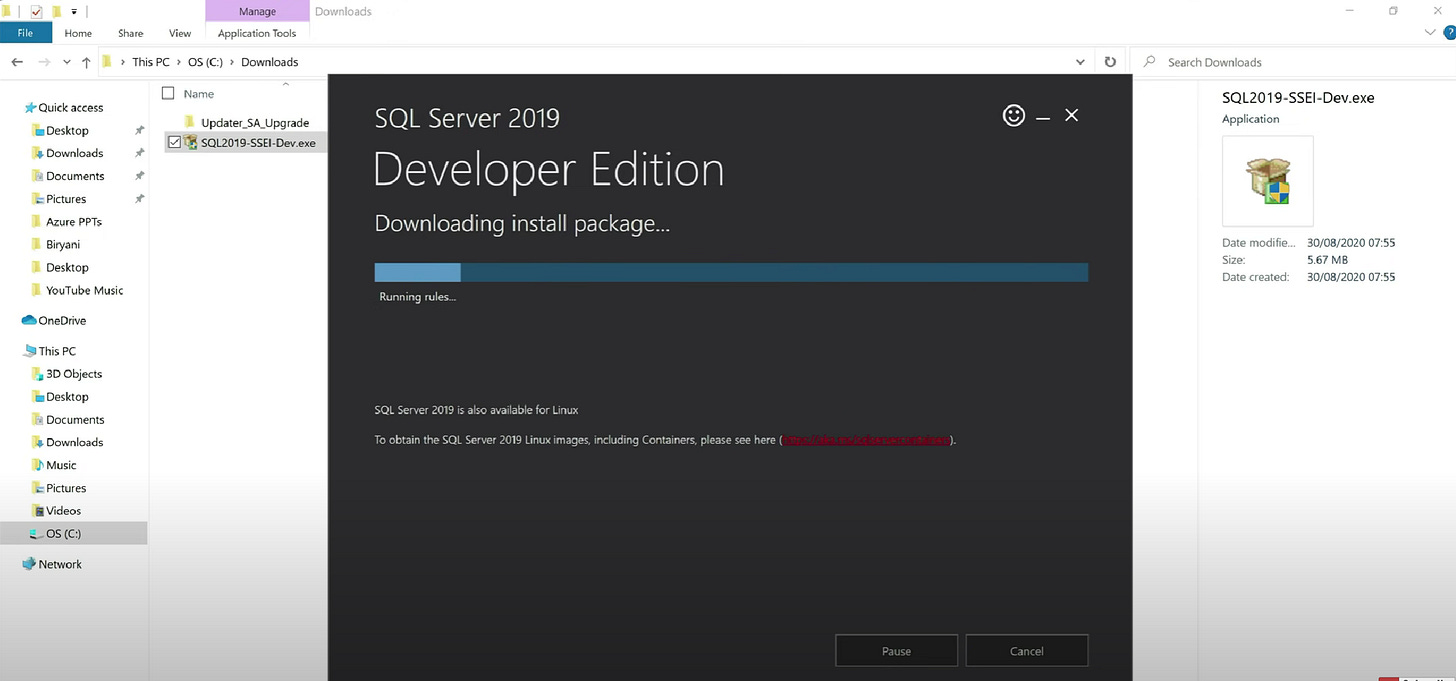The height and width of the screenshot is (681, 1456).
Task: Expand the ribbon with the chevron arrow
Action: click(x=1429, y=33)
